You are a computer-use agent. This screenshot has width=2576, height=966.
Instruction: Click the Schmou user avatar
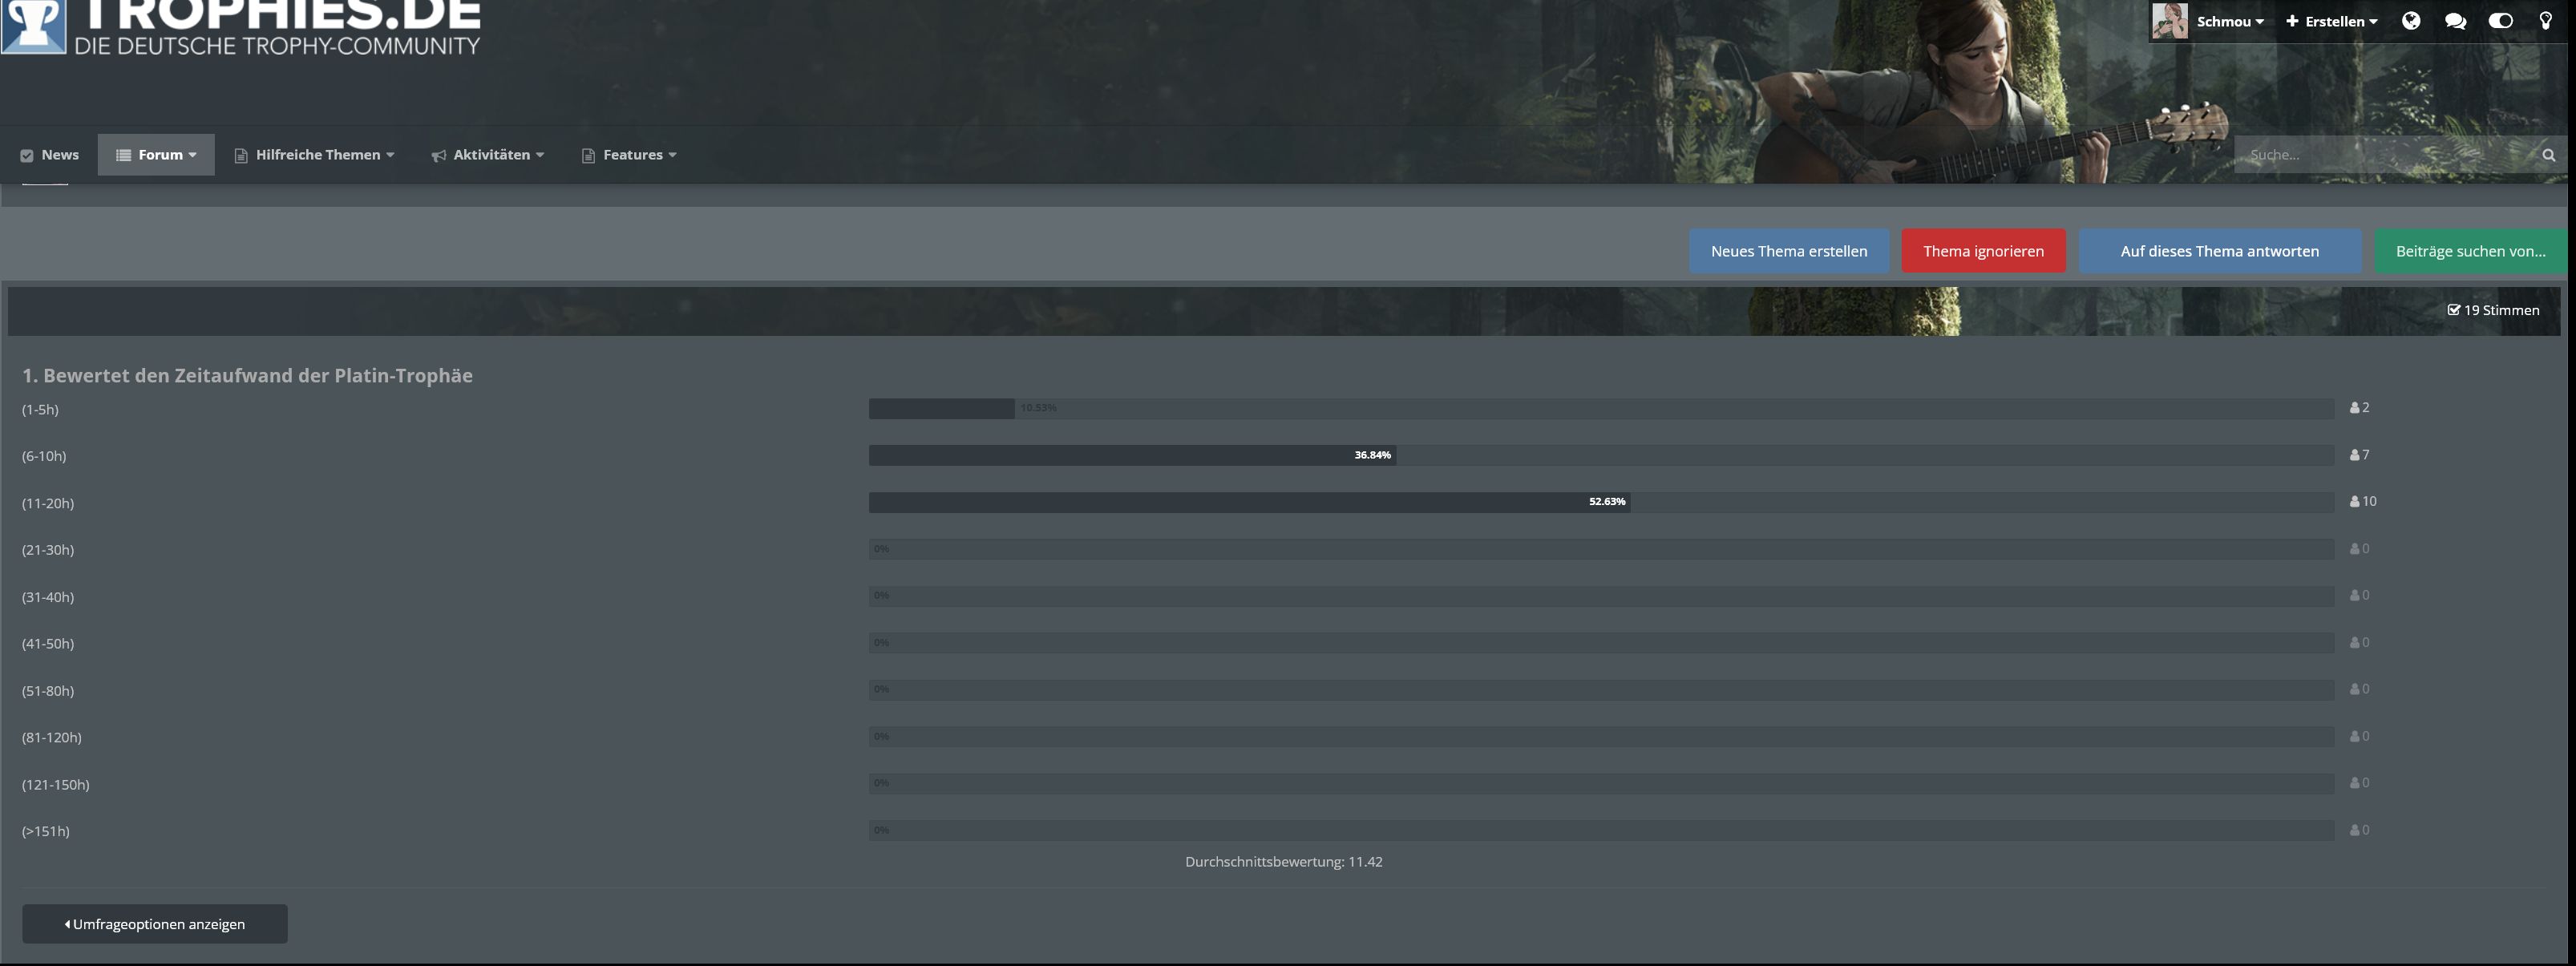tap(2169, 21)
